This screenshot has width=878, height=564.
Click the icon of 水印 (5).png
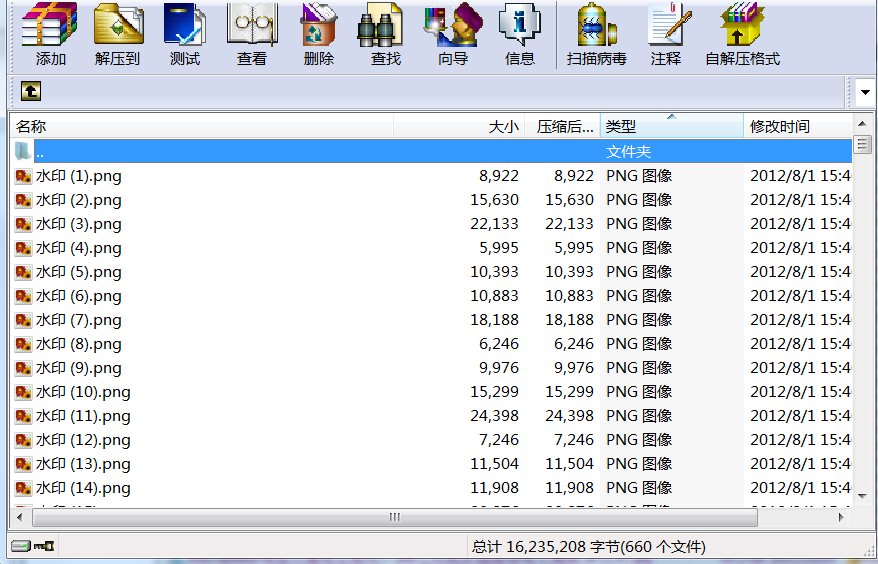click(x=24, y=273)
